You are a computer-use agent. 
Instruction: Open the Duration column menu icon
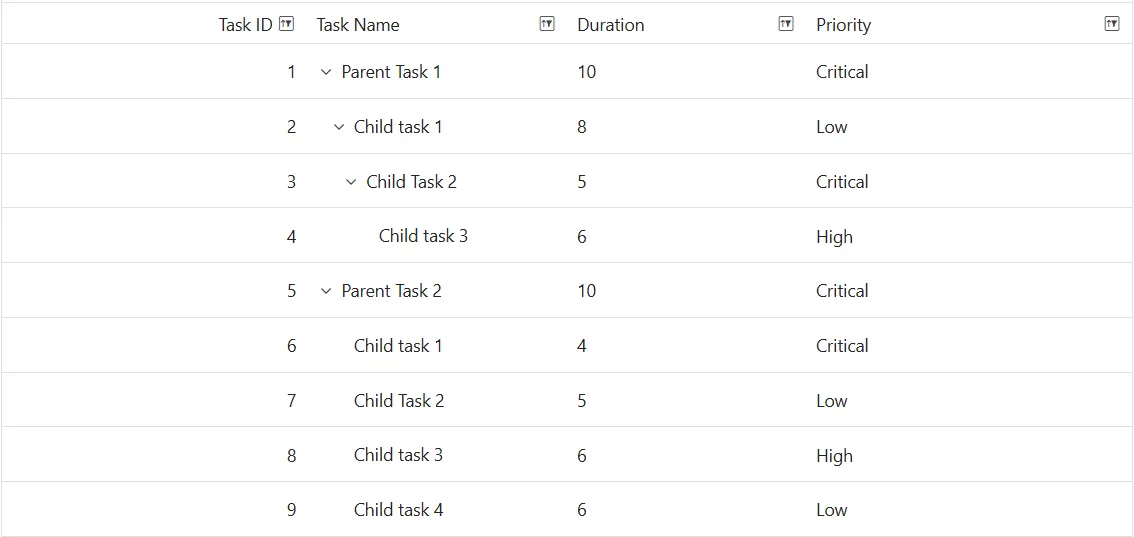[x=785, y=24]
